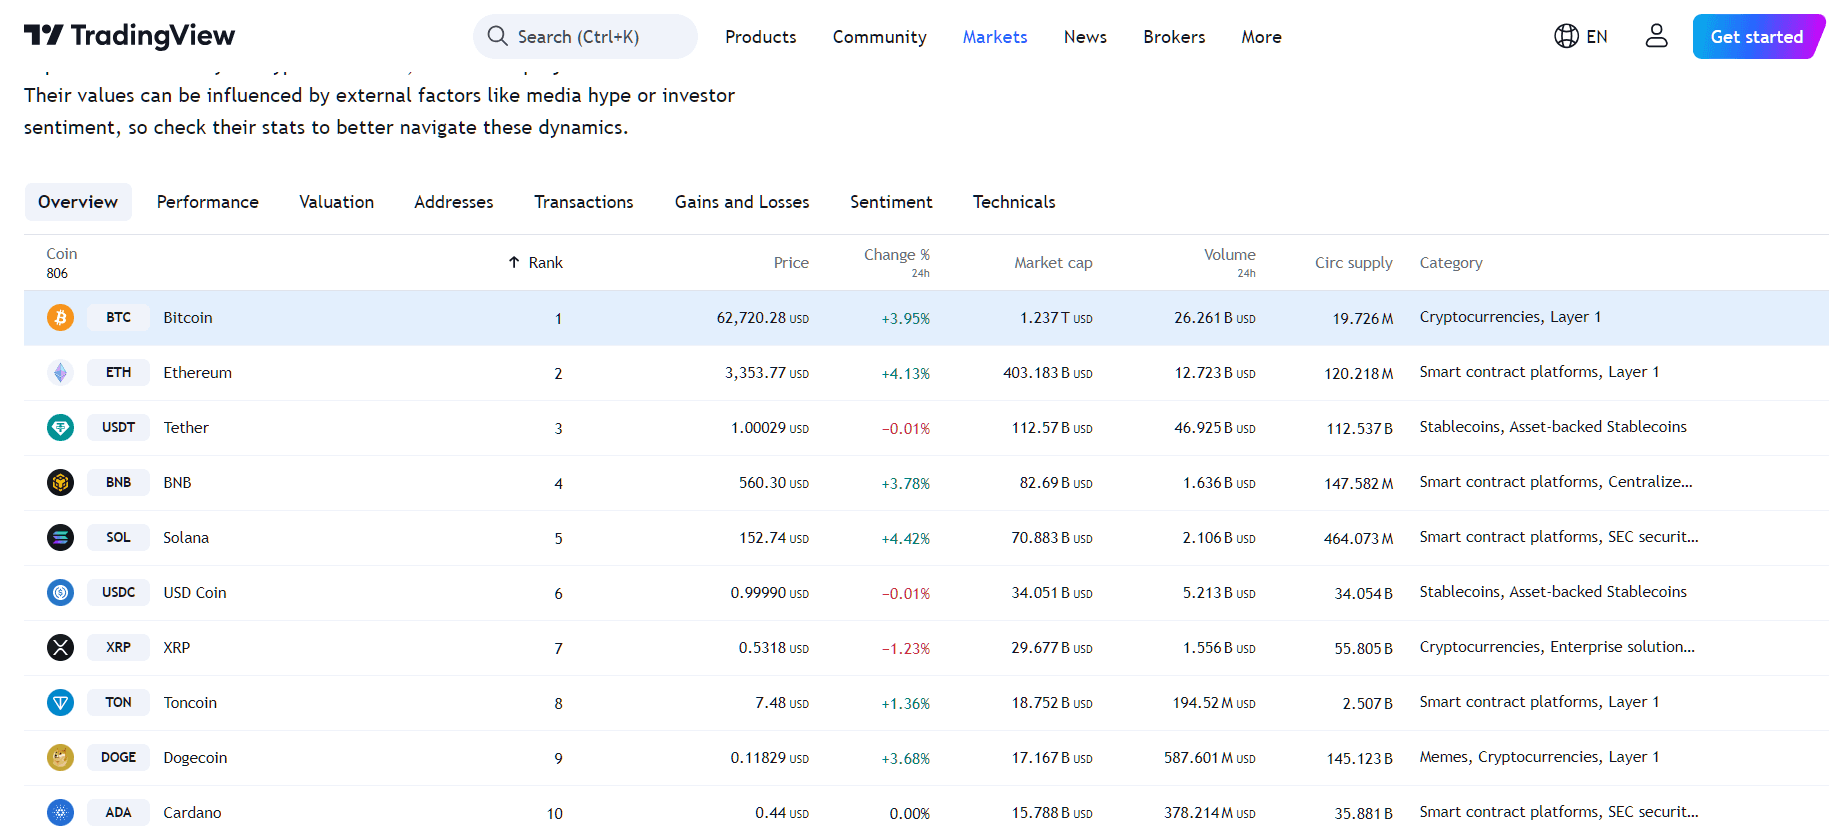Click the search magnifier icon
1839x835 pixels.
(x=497, y=36)
